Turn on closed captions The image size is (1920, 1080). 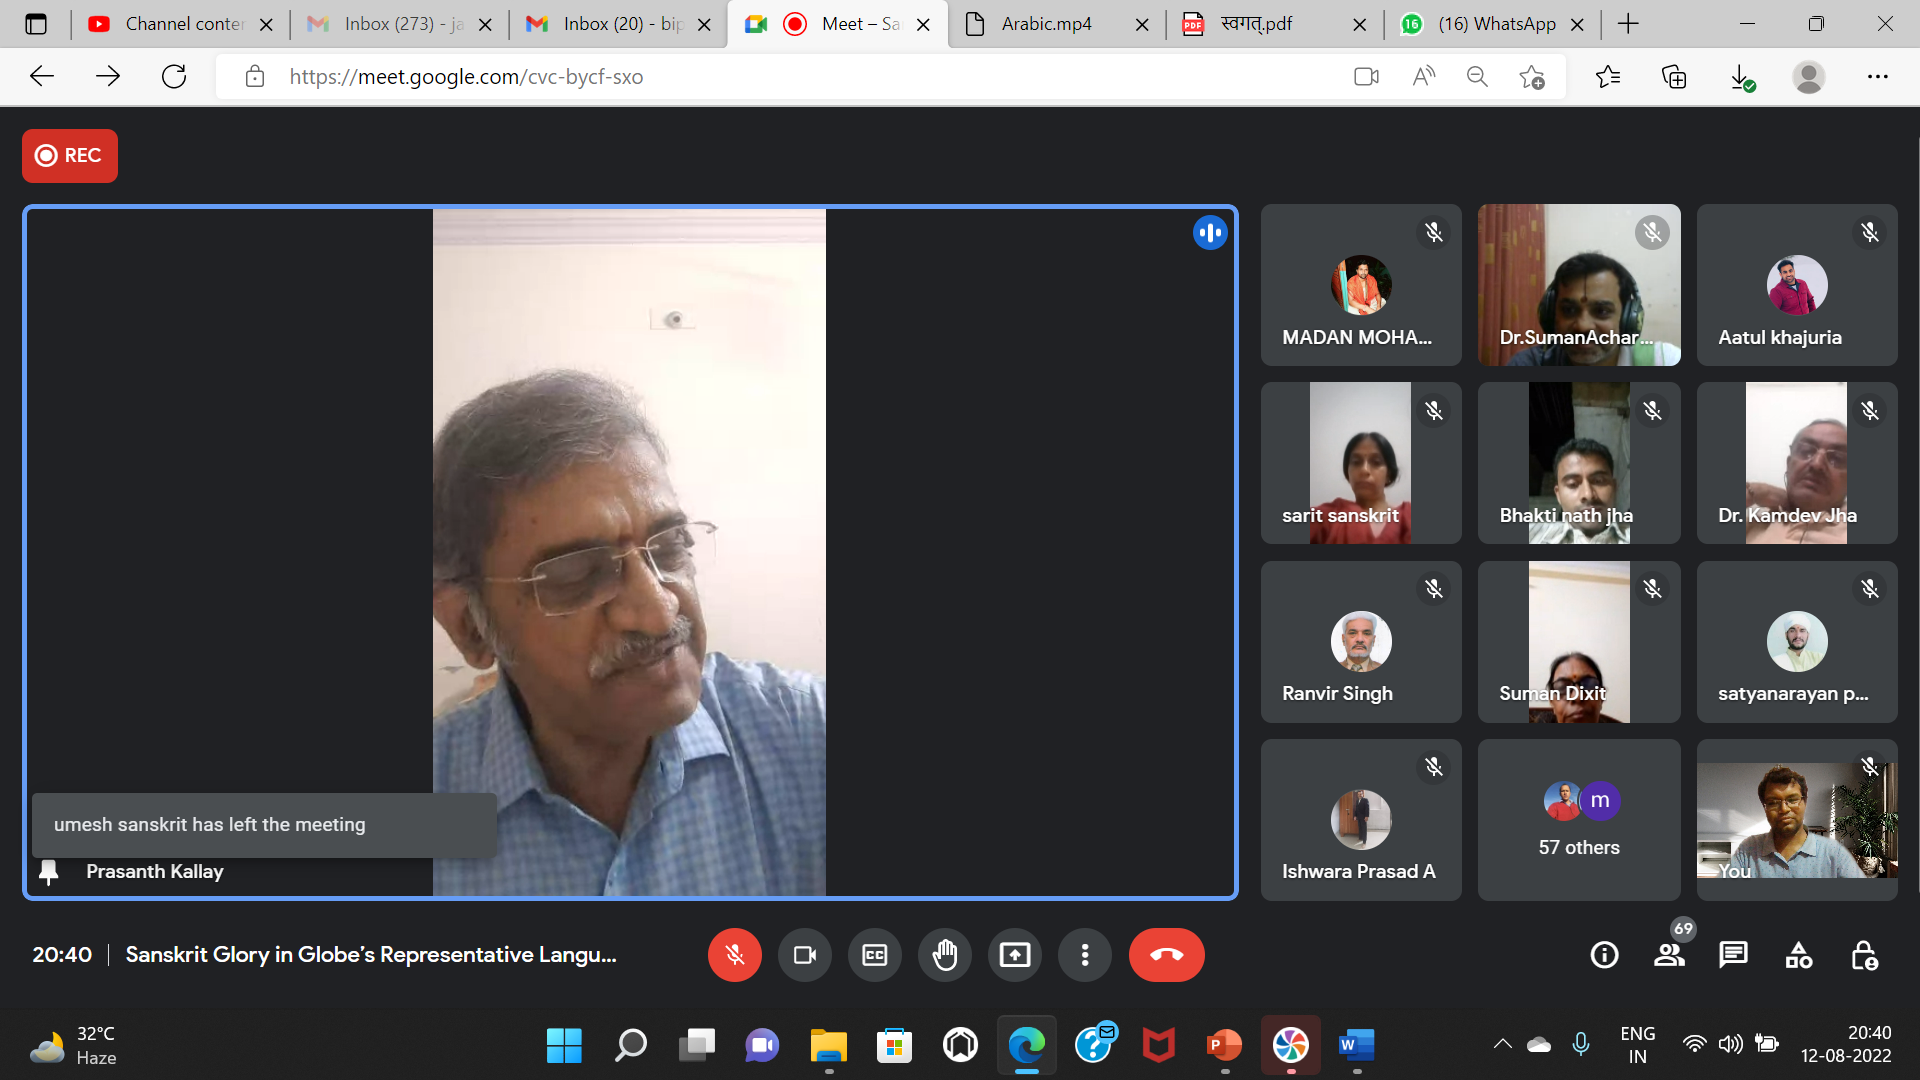[875, 955]
